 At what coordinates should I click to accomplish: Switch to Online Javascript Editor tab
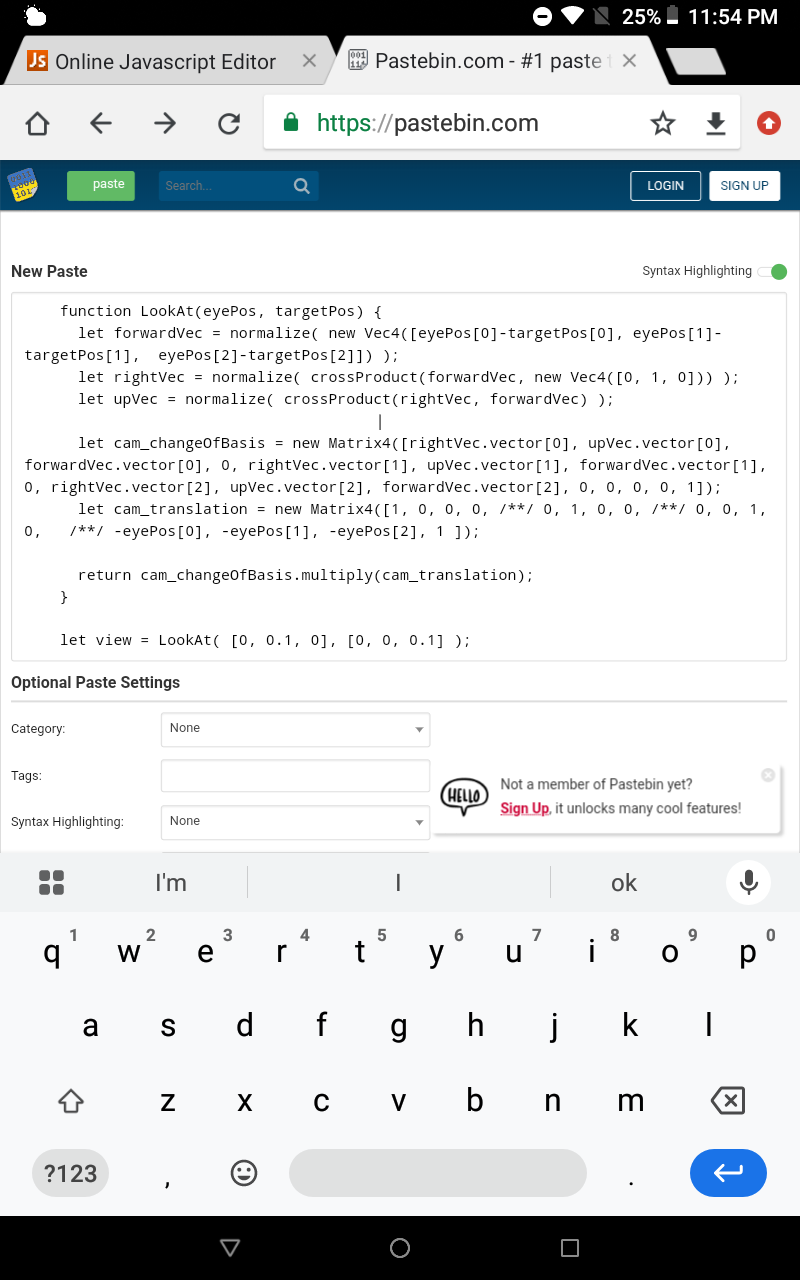pyautogui.click(x=165, y=61)
